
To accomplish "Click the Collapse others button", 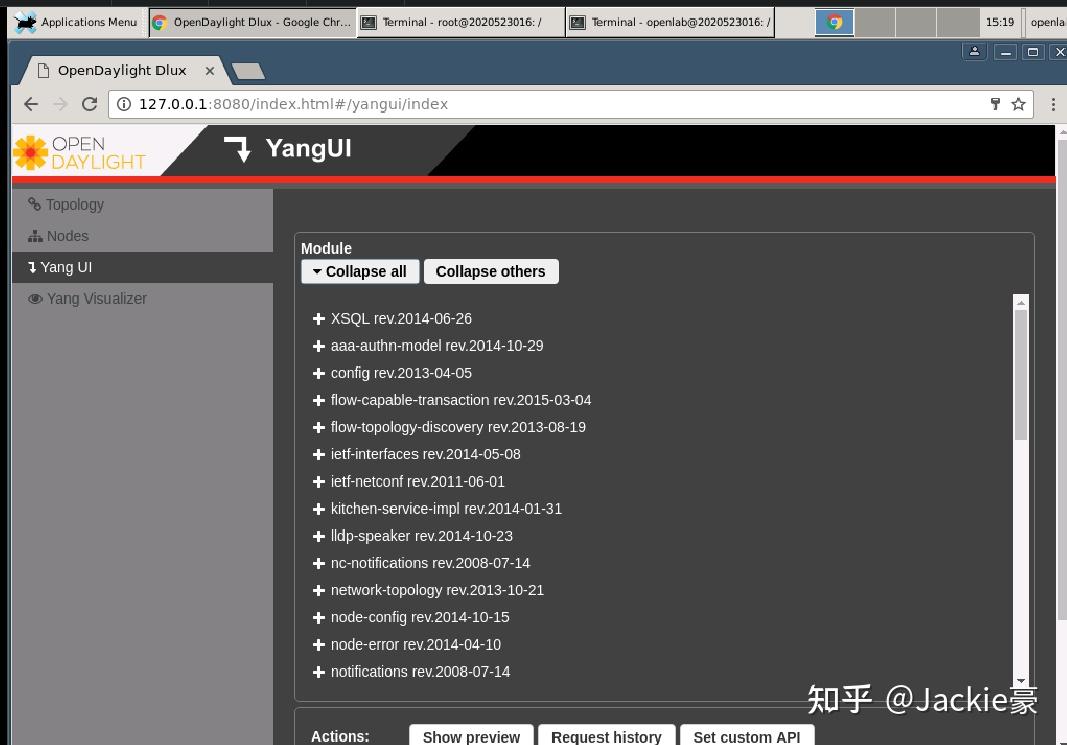I will [491, 271].
